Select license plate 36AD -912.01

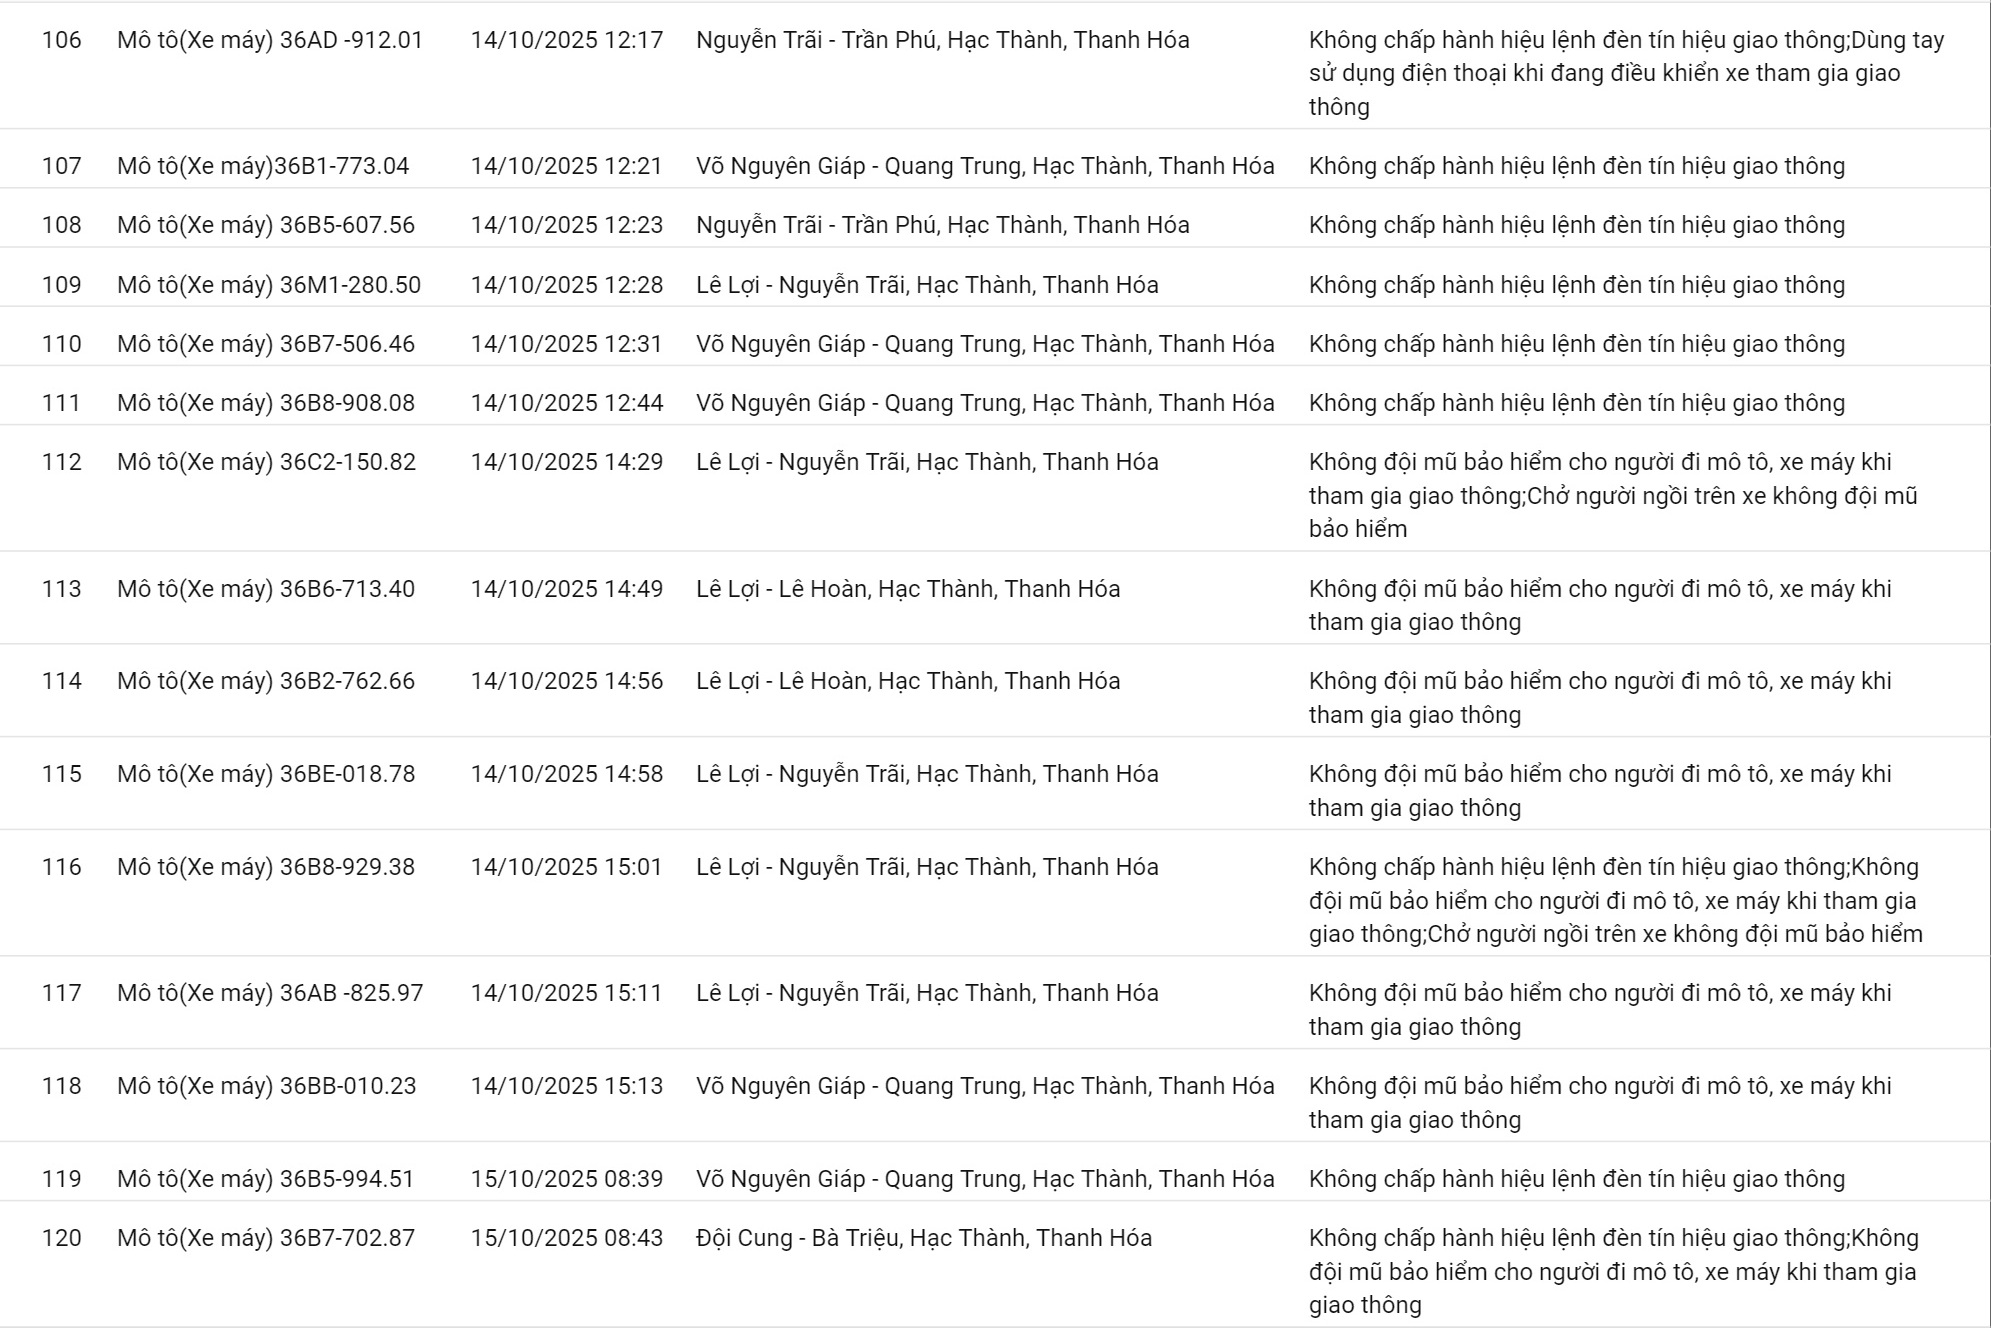(x=270, y=41)
